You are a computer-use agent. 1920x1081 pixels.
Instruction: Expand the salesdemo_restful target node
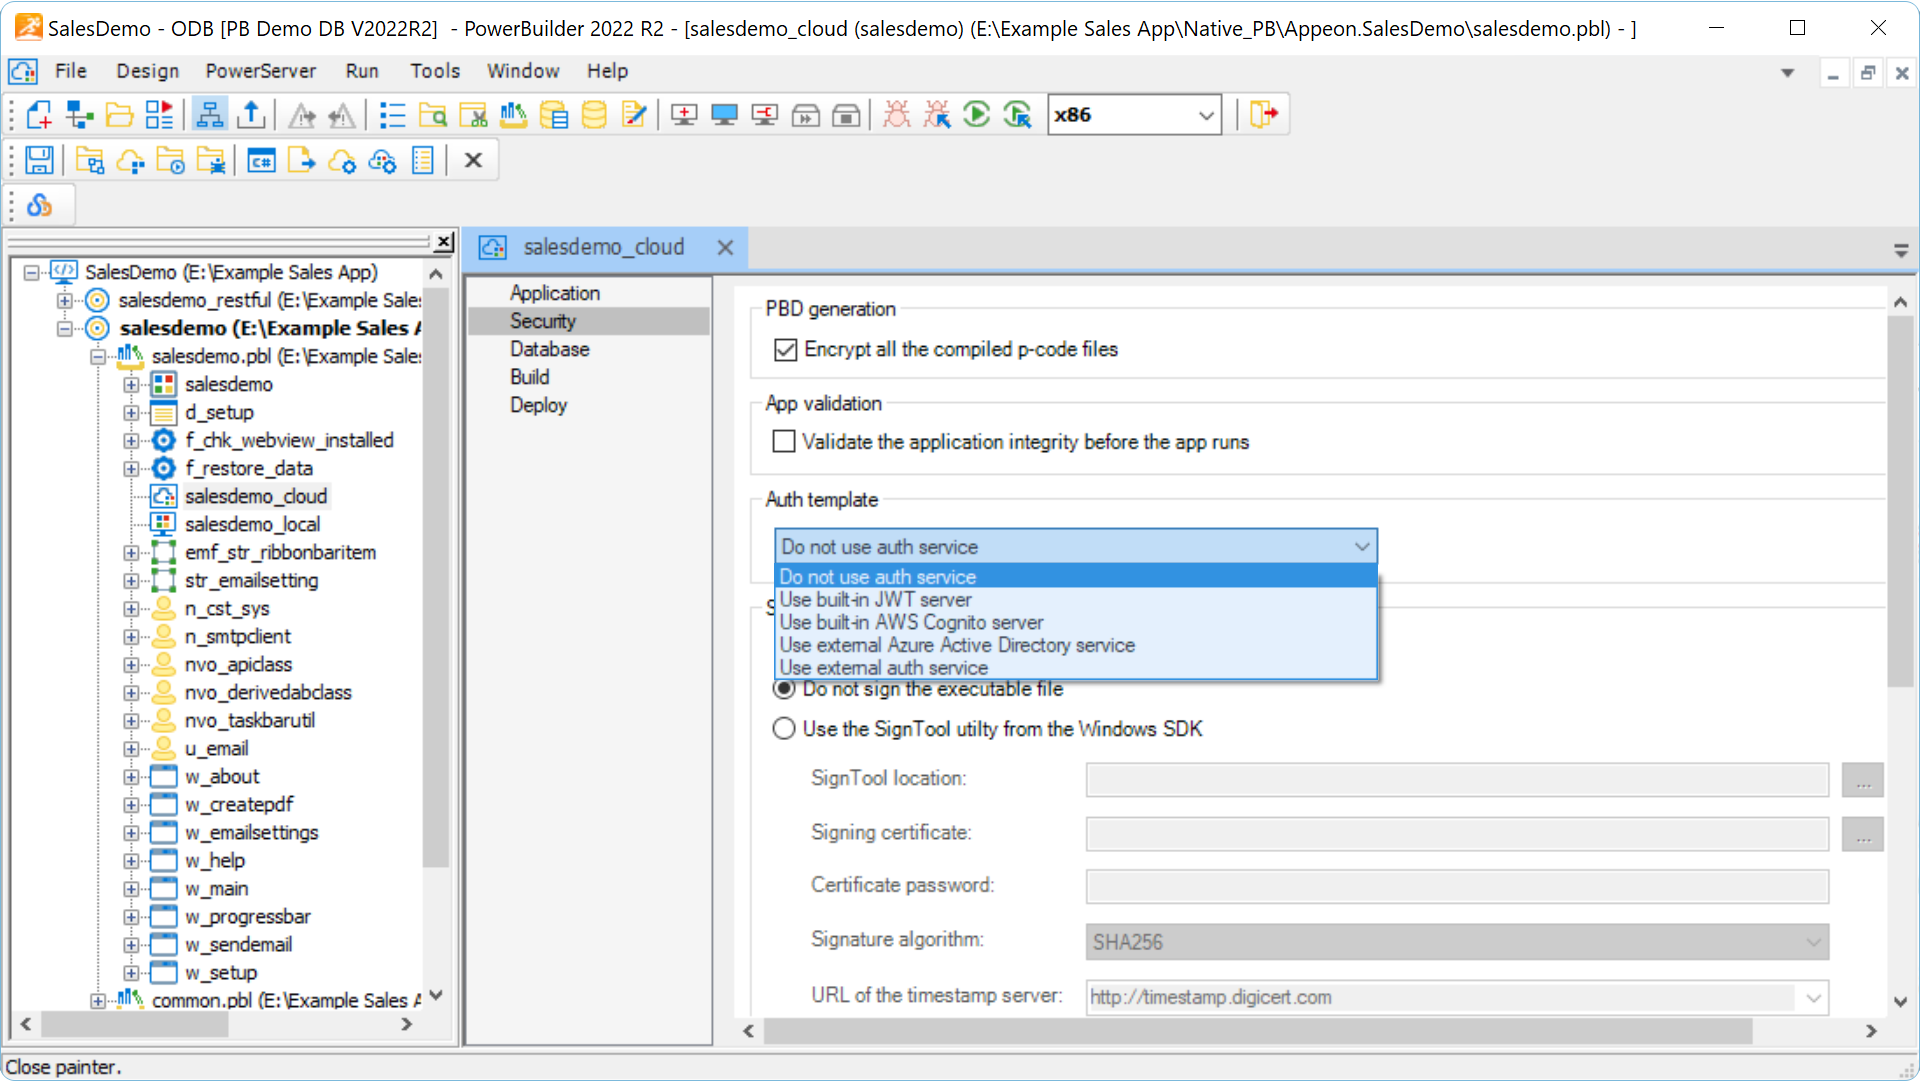coord(64,300)
